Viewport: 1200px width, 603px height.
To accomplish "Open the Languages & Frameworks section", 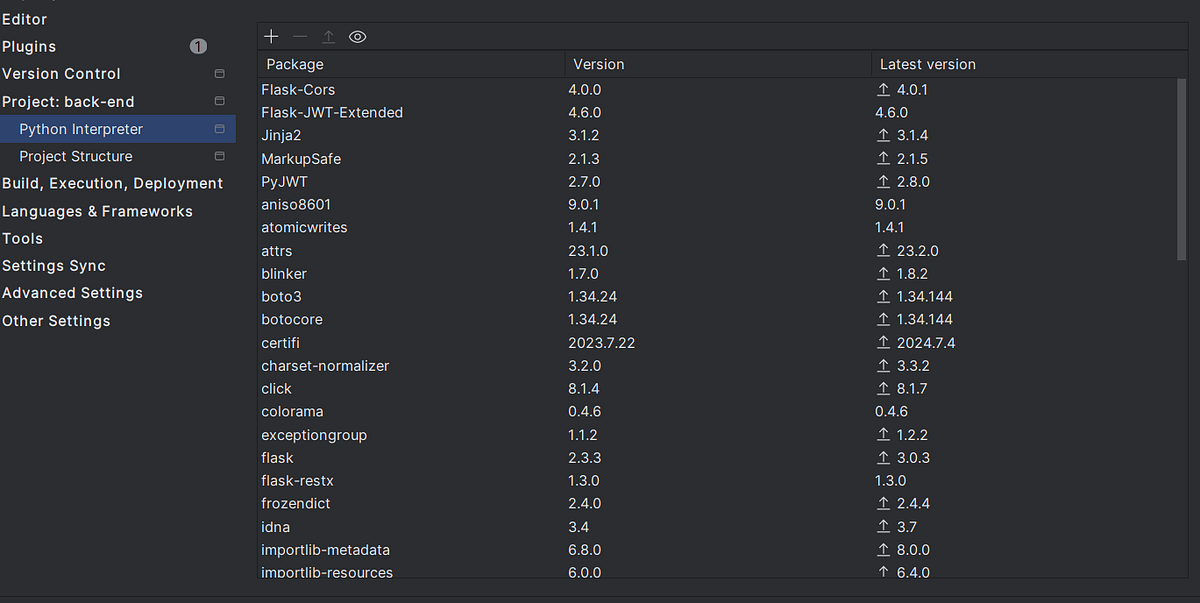I will pos(96,211).
